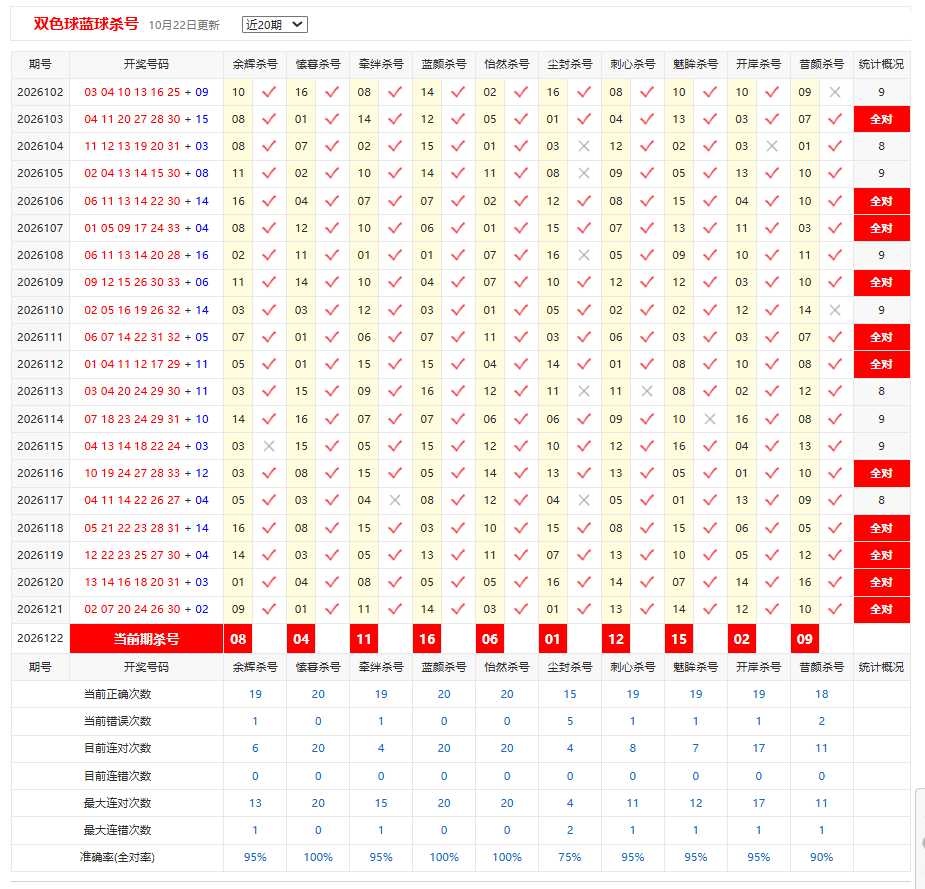Viewport: 925px width, 889px height.
Task: Click the 最大连对次数 row label
Action: coord(117,803)
